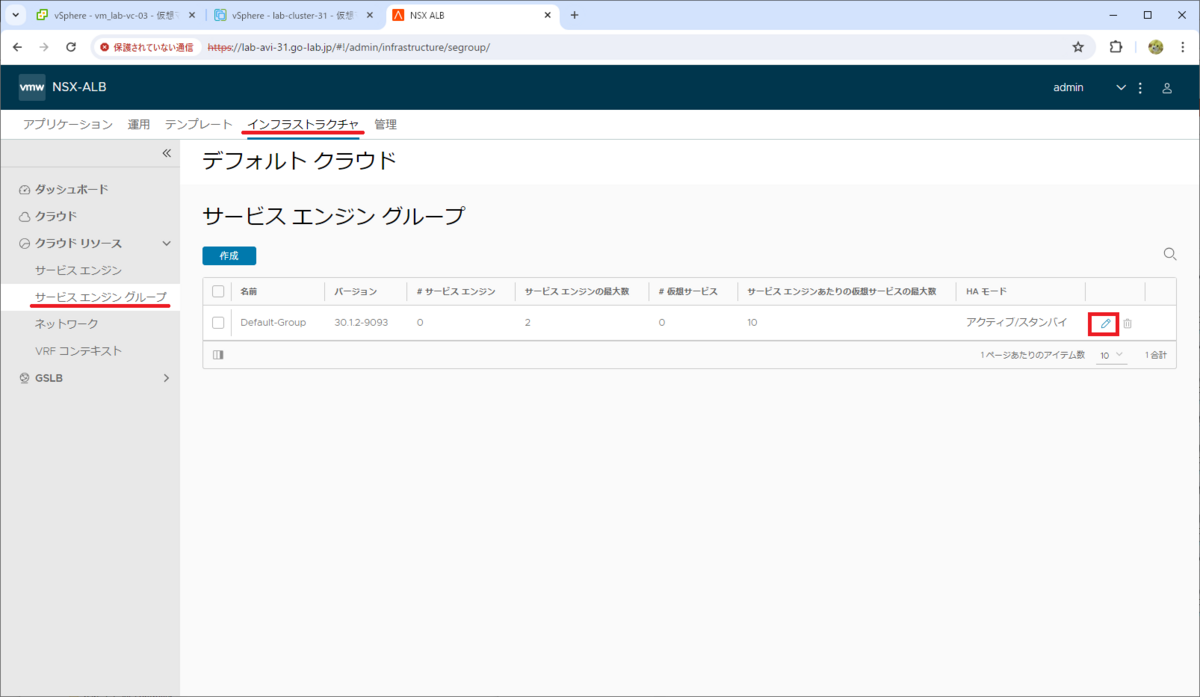Open a new browser tab
The image size is (1200, 697).
pos(574,15)
